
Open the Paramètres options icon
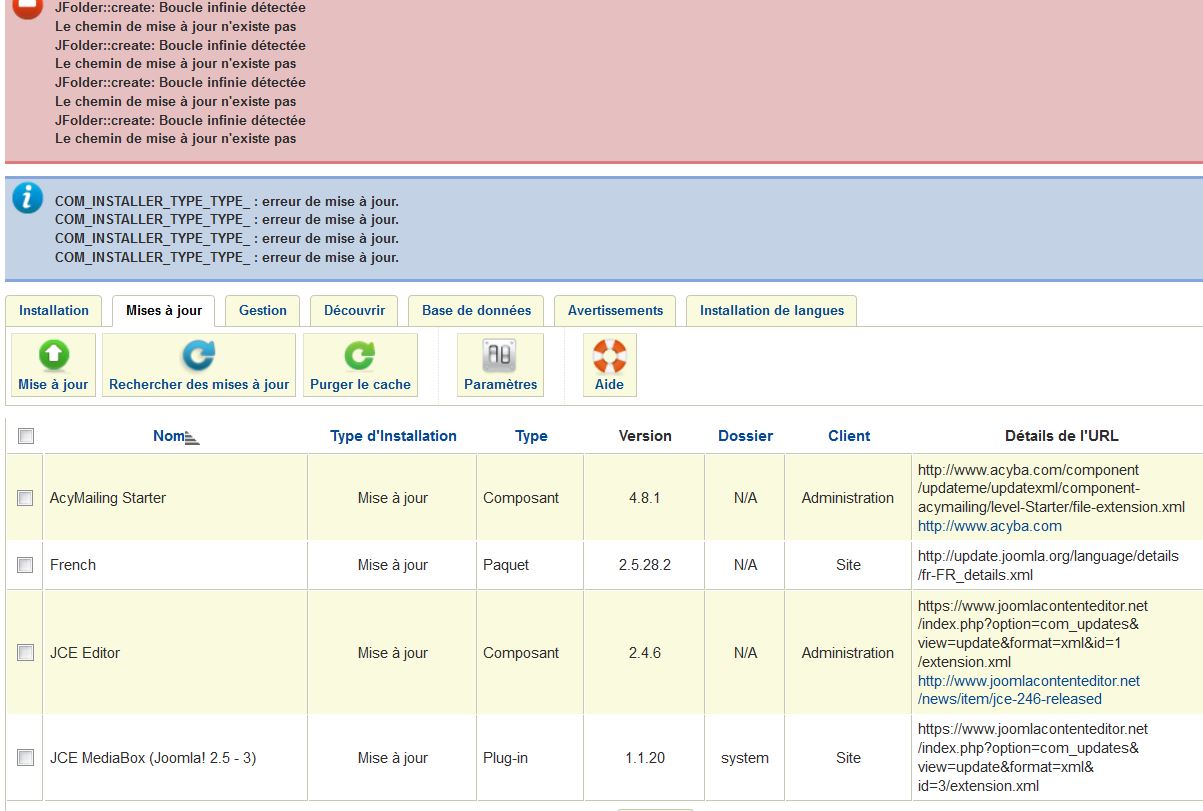click(500, 356)
